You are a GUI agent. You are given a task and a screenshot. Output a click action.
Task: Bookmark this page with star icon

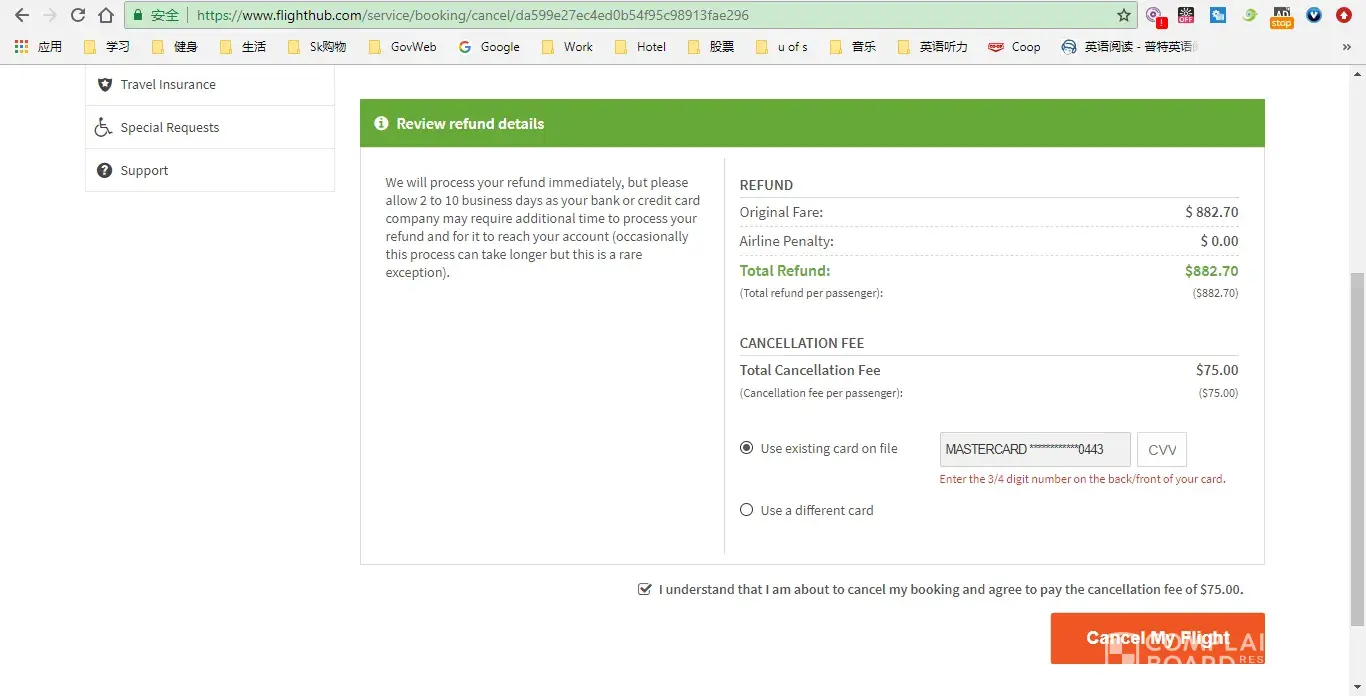tap(1123, 15)
